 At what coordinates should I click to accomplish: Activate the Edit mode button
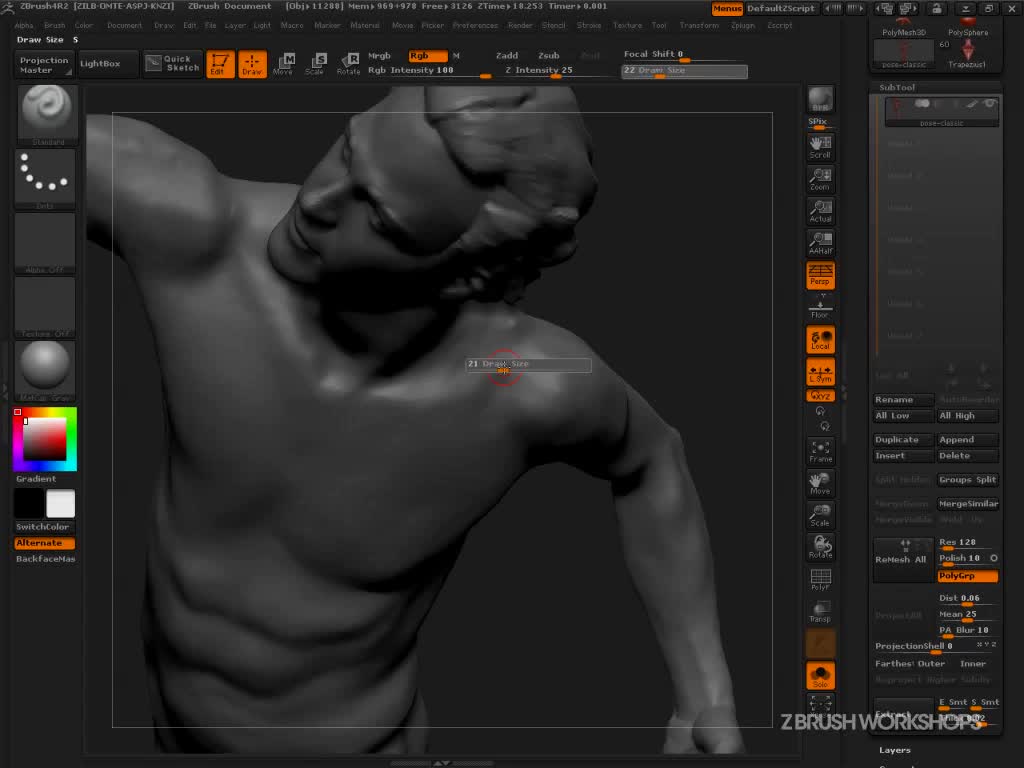click(x=220, y=64)
